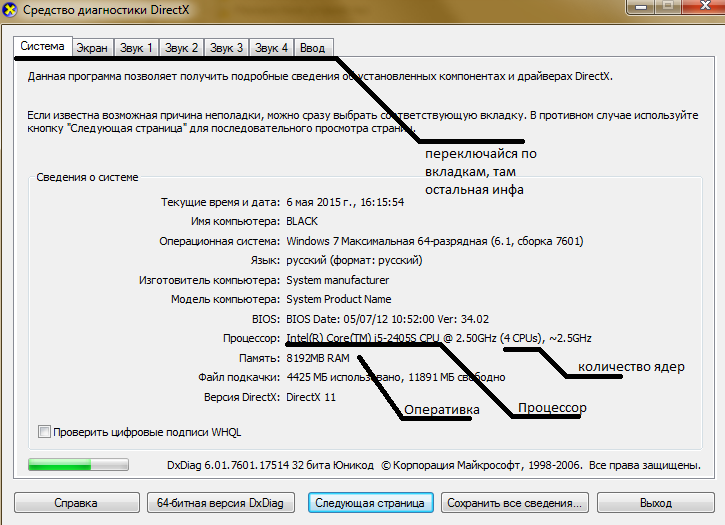
Task: Click the window title Средство диагностики DirectX
Action: point(106,10)
